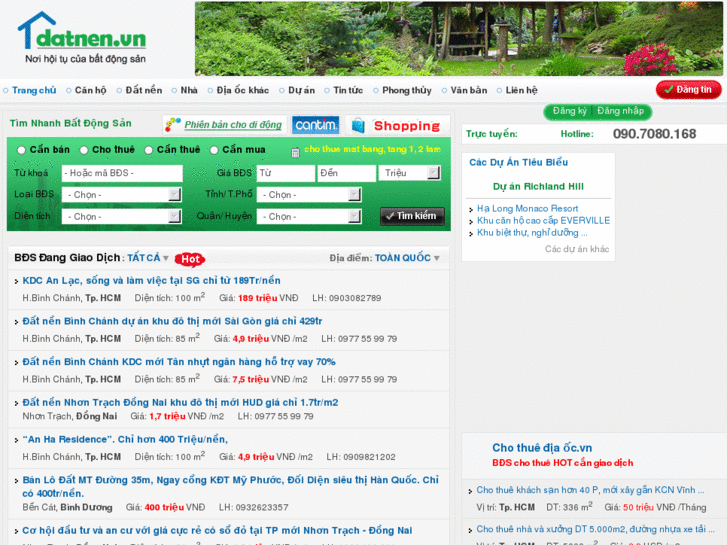This screenshot has height=545, width=727.
Task: Open the Shopping link
Action: (407, 126)
